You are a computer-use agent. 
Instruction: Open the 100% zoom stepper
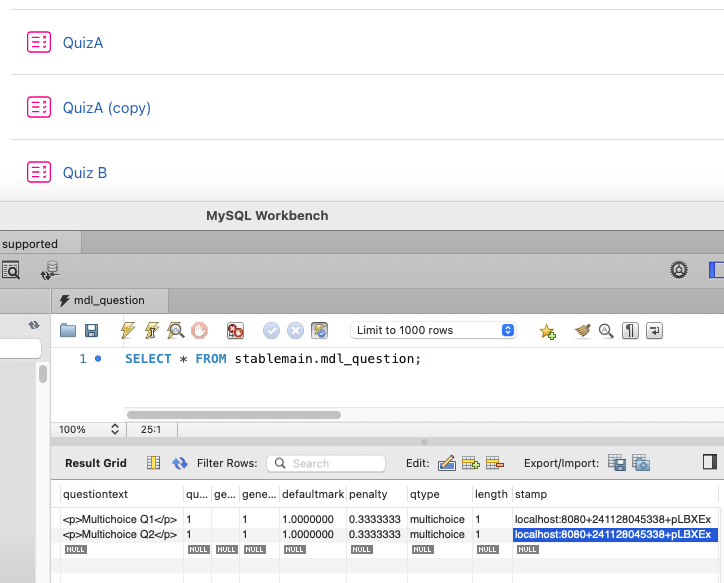tap(115, 429)
